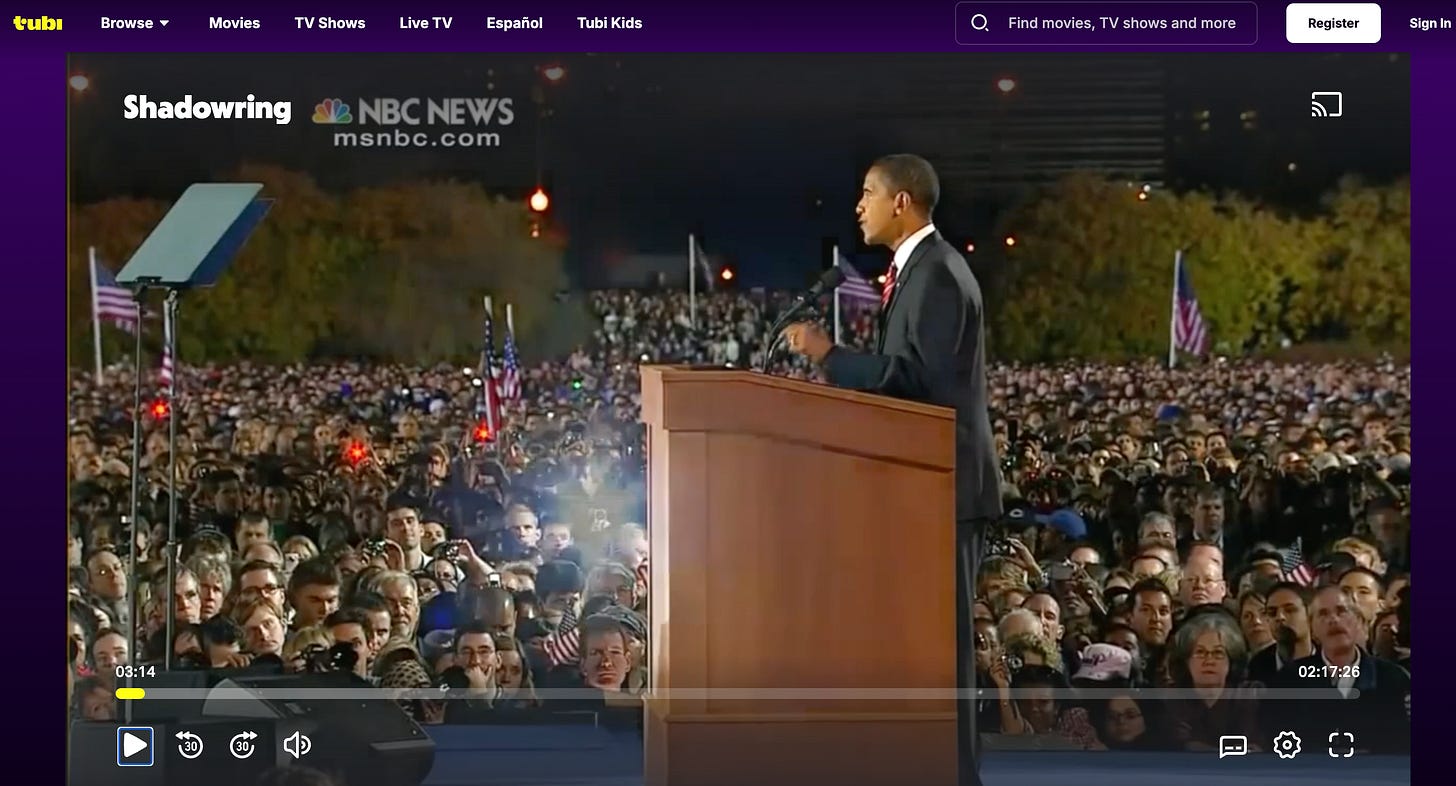Open player settings gear
Screen dimensions: 1456x786
click(x=1287, y=745)
